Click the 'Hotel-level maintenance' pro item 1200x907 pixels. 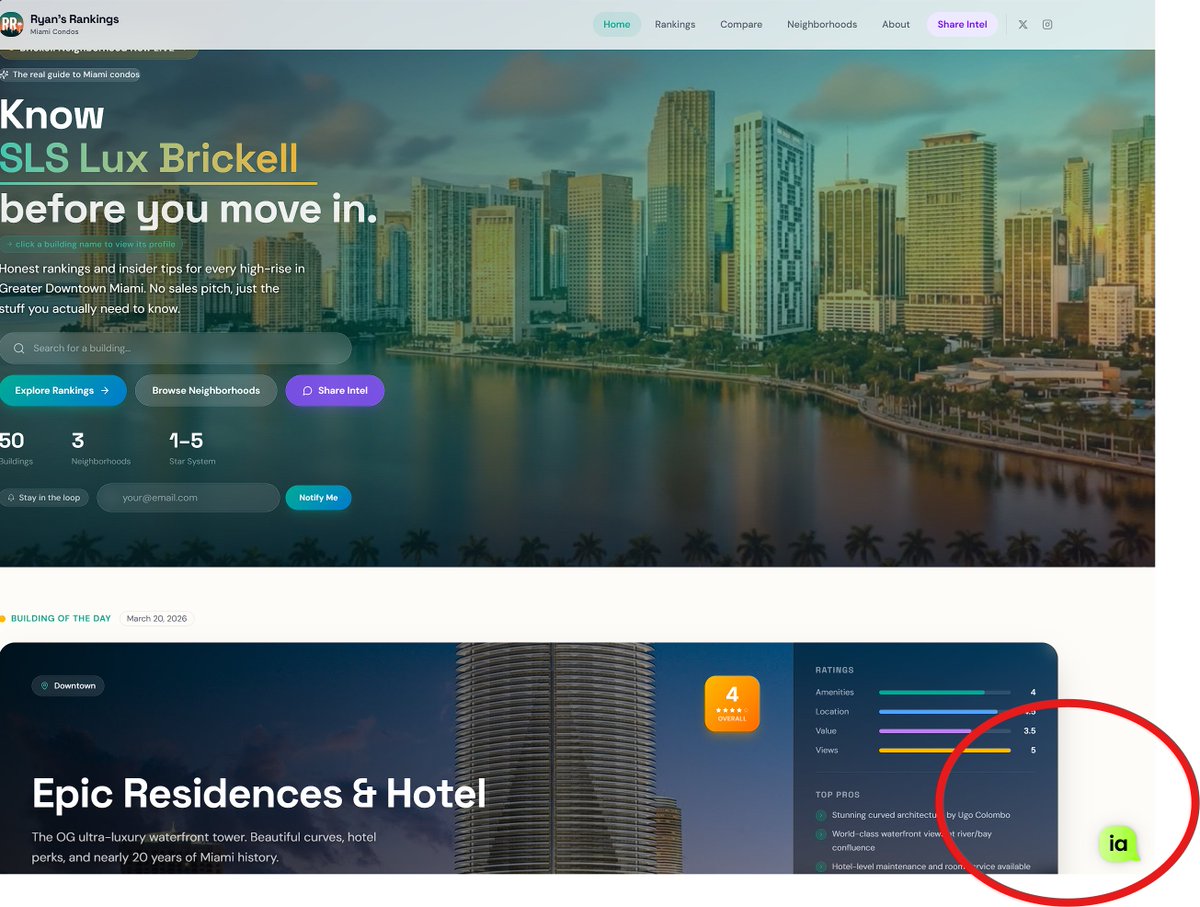930,866
